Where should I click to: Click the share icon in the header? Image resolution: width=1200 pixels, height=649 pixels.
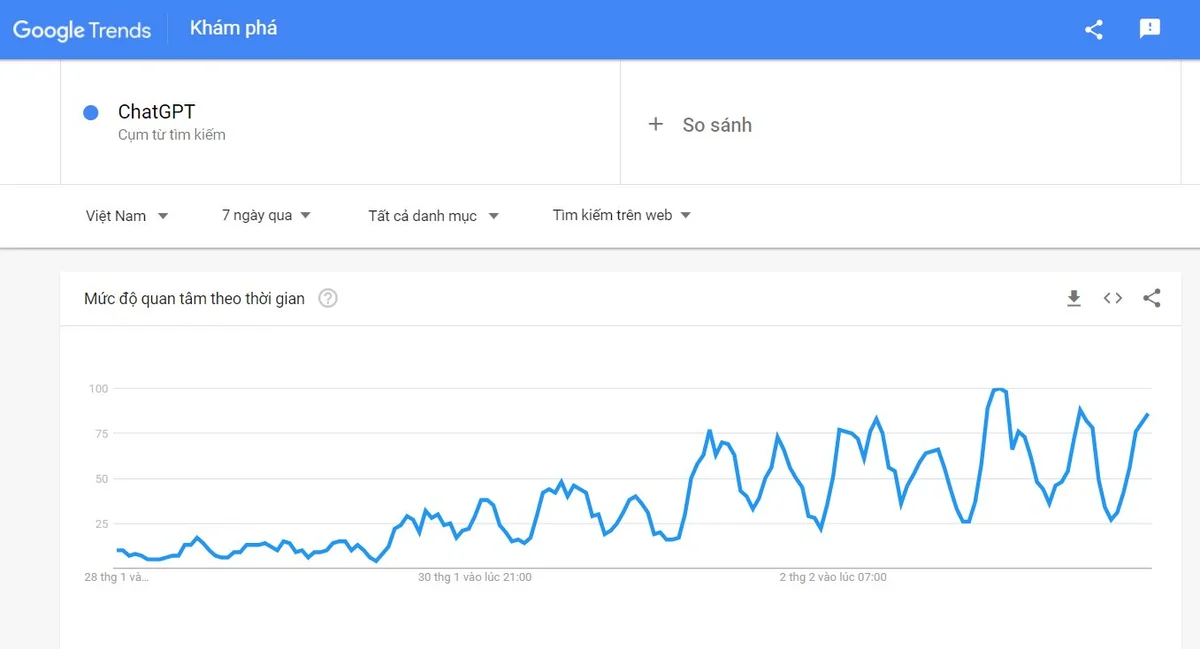[x=1094, y=29]
